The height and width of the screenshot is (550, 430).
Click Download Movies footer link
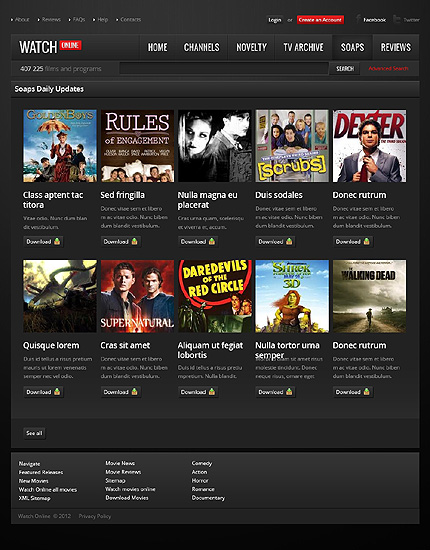pos(127,498)
